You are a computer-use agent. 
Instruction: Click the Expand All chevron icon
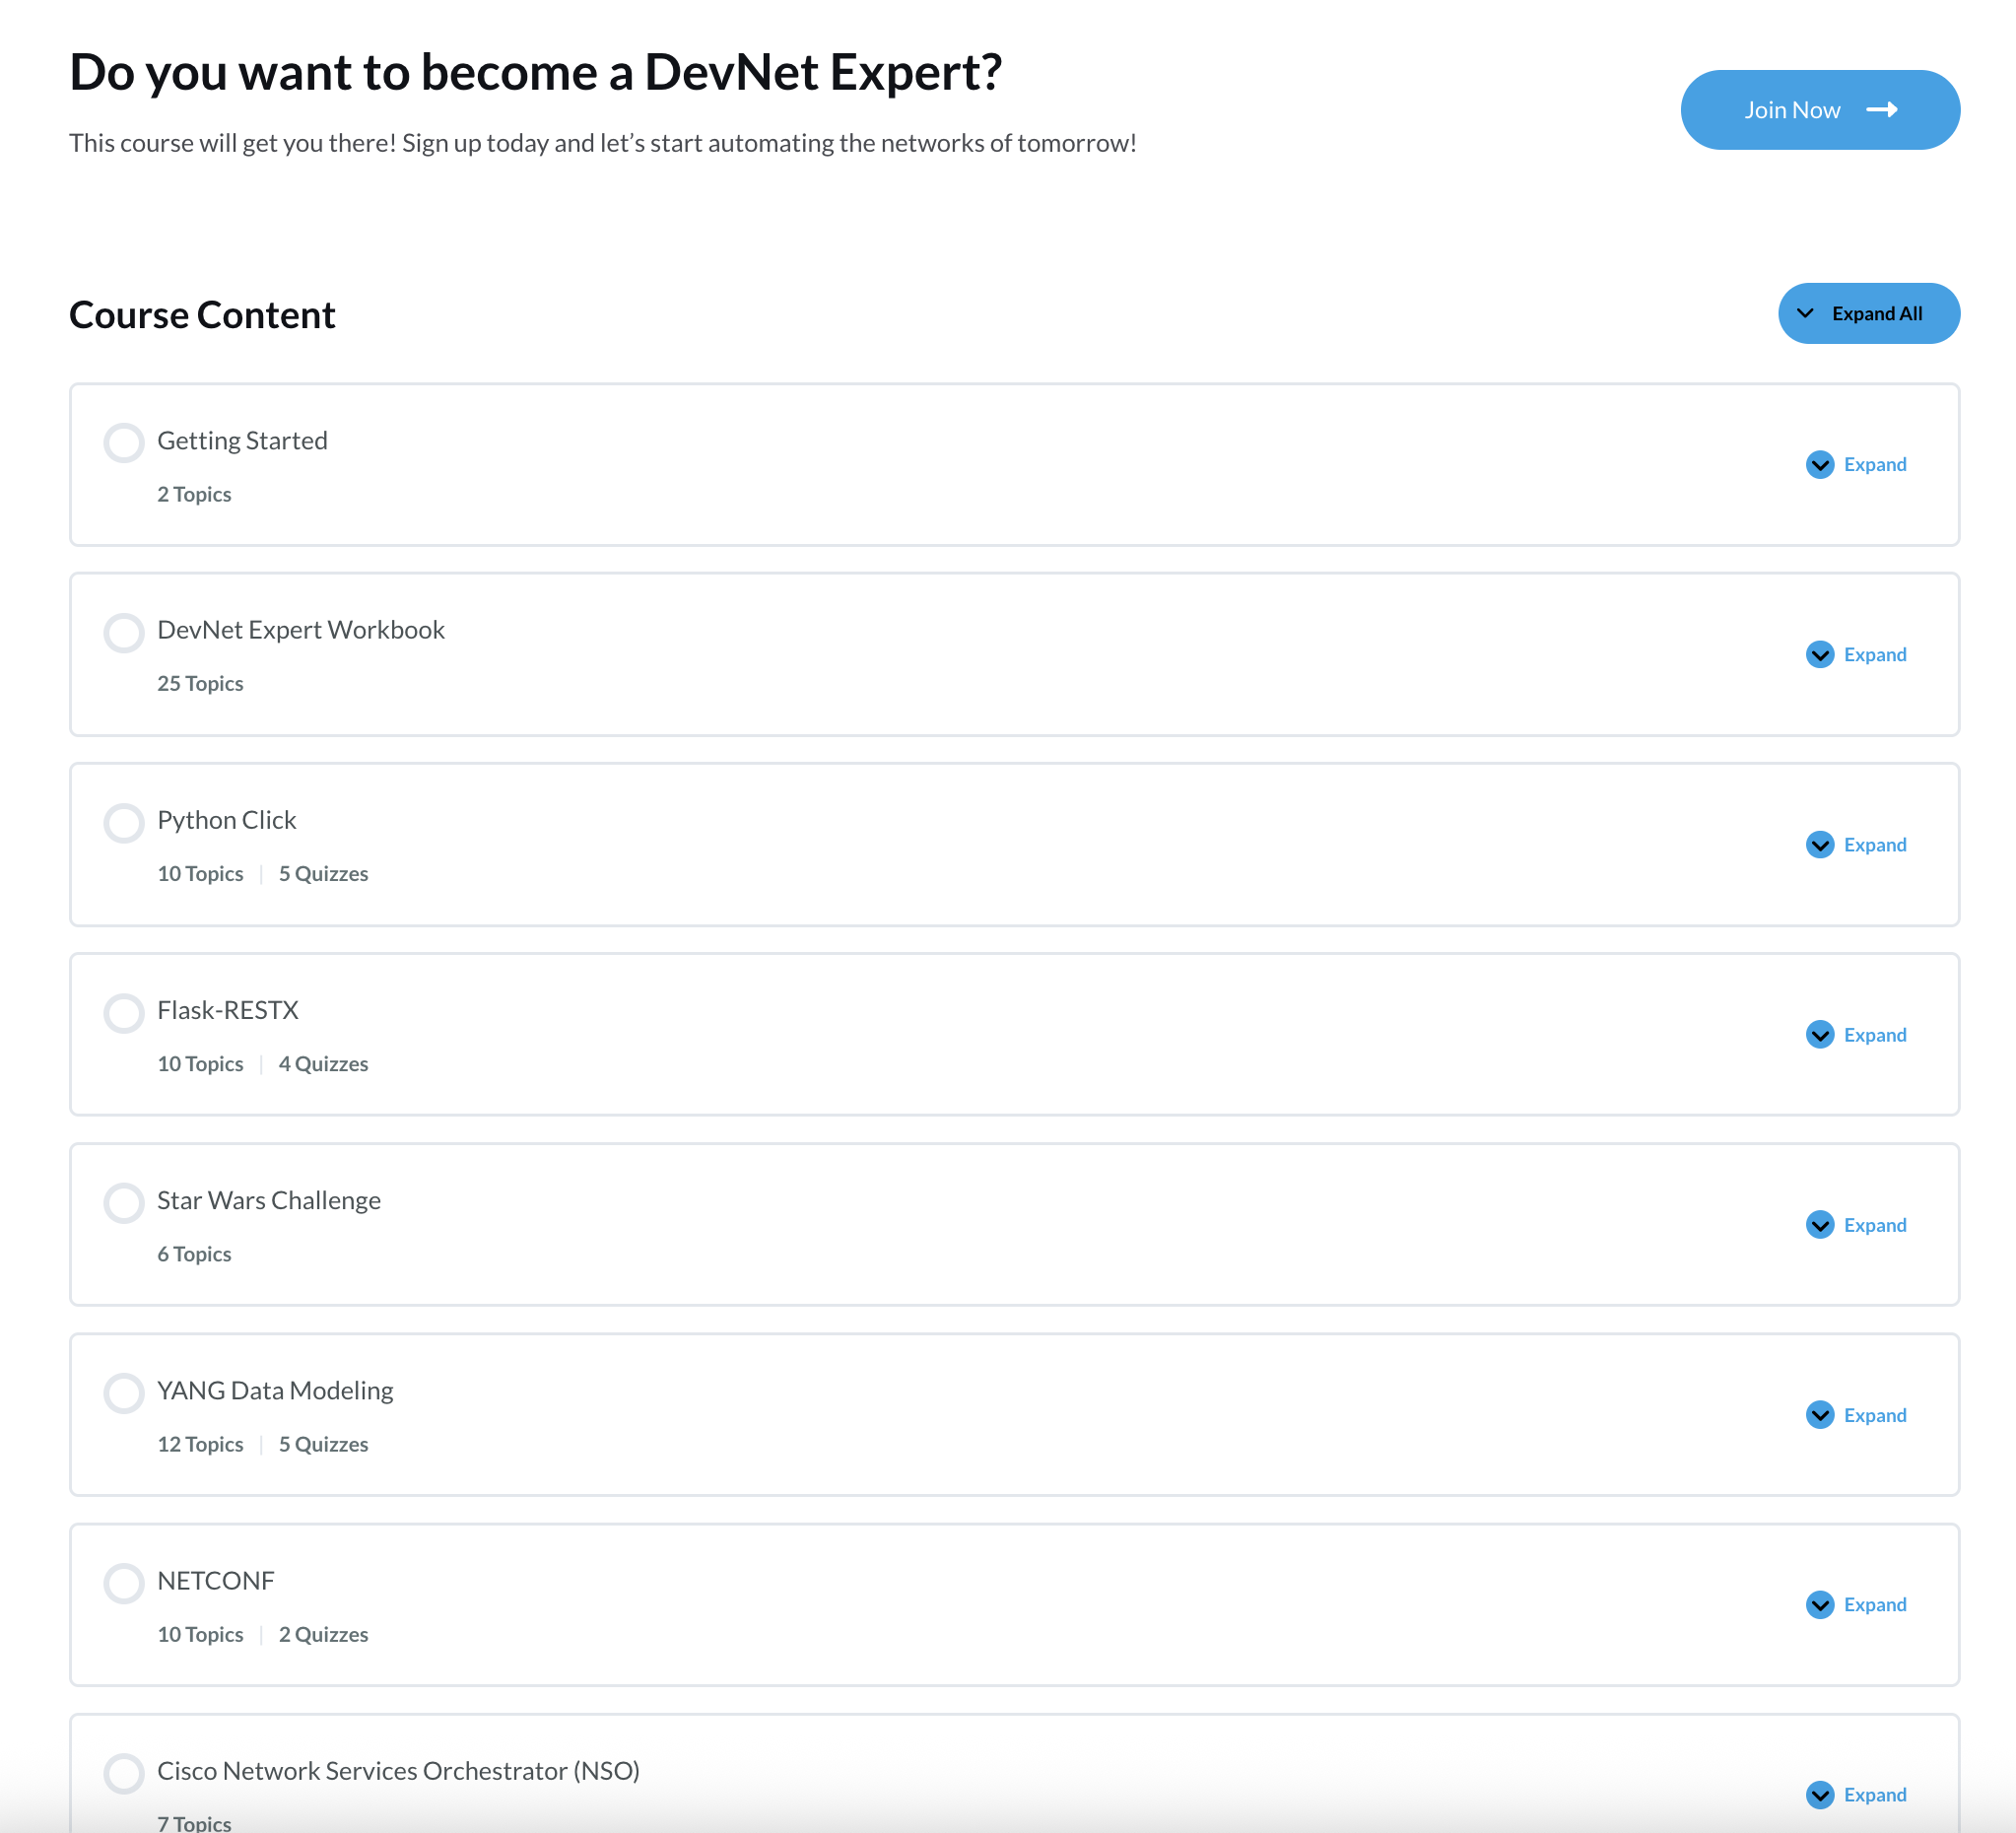pos(1805,314)
